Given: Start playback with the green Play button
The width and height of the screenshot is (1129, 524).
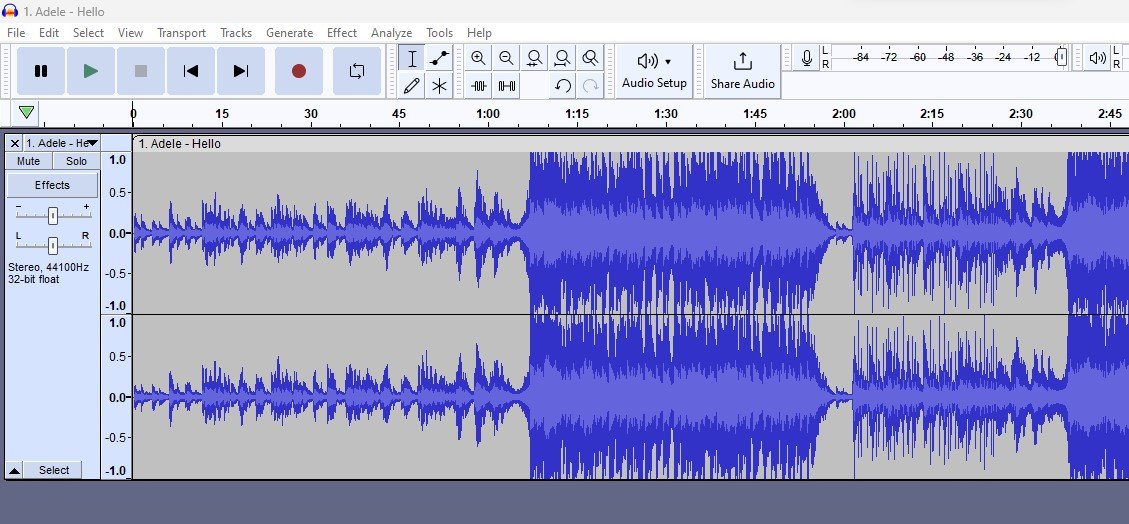Looking at the screenshot, I should point(91,71).
